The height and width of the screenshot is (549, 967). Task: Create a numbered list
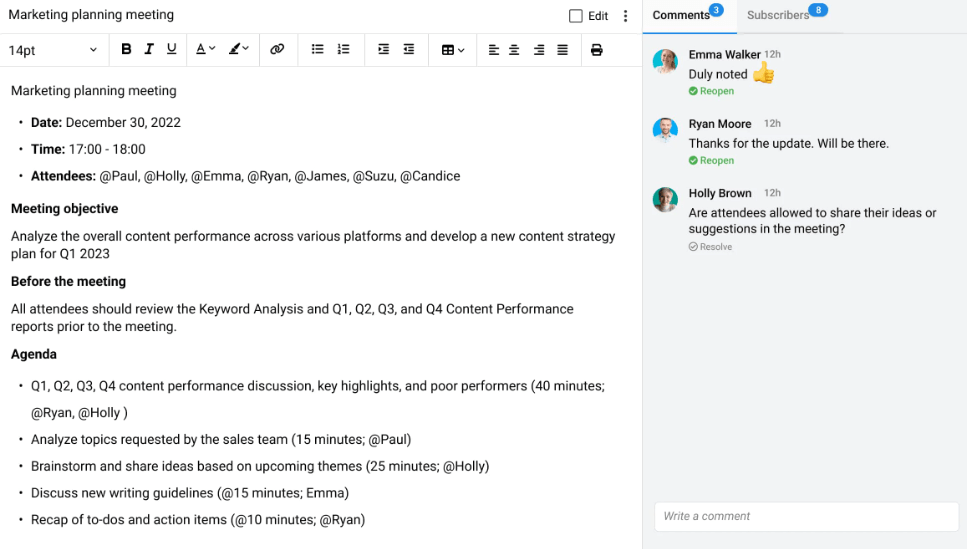click(x=344, y=49)
